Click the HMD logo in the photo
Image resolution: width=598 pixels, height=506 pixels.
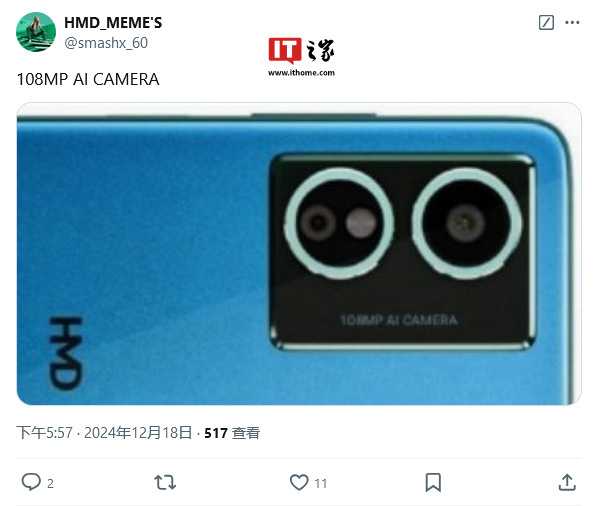(x=66, y=353)
